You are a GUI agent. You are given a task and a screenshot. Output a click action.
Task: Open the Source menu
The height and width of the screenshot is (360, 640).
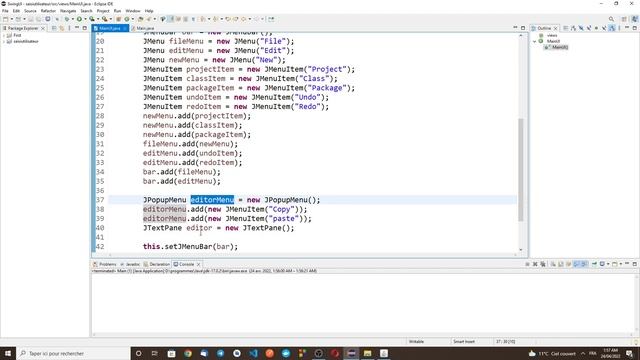click(30, 11)
